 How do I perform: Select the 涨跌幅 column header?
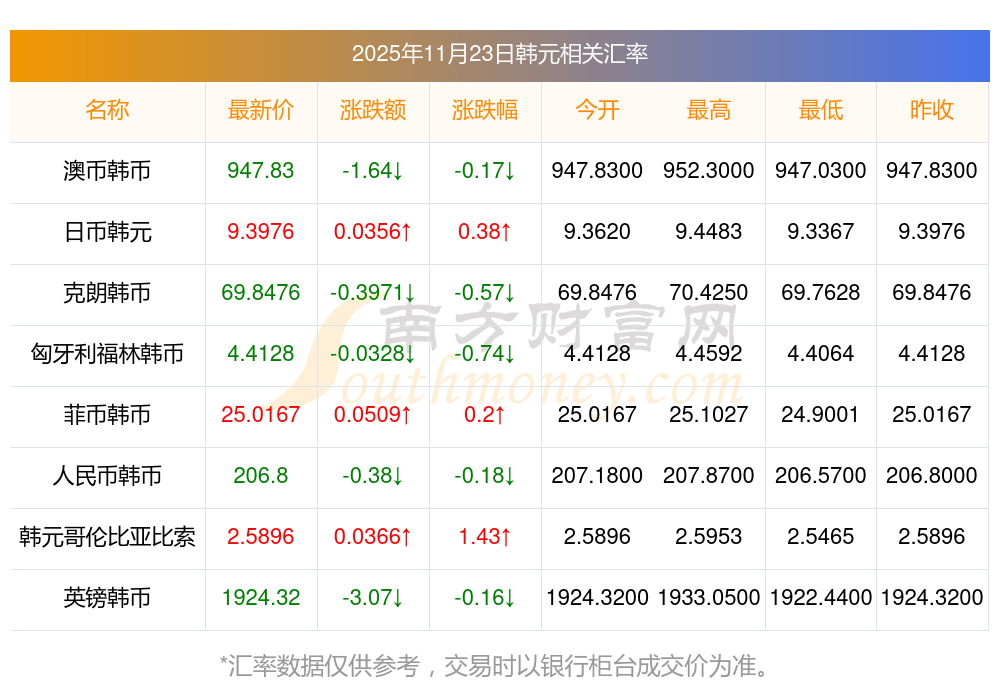click(x=485, y=110)
